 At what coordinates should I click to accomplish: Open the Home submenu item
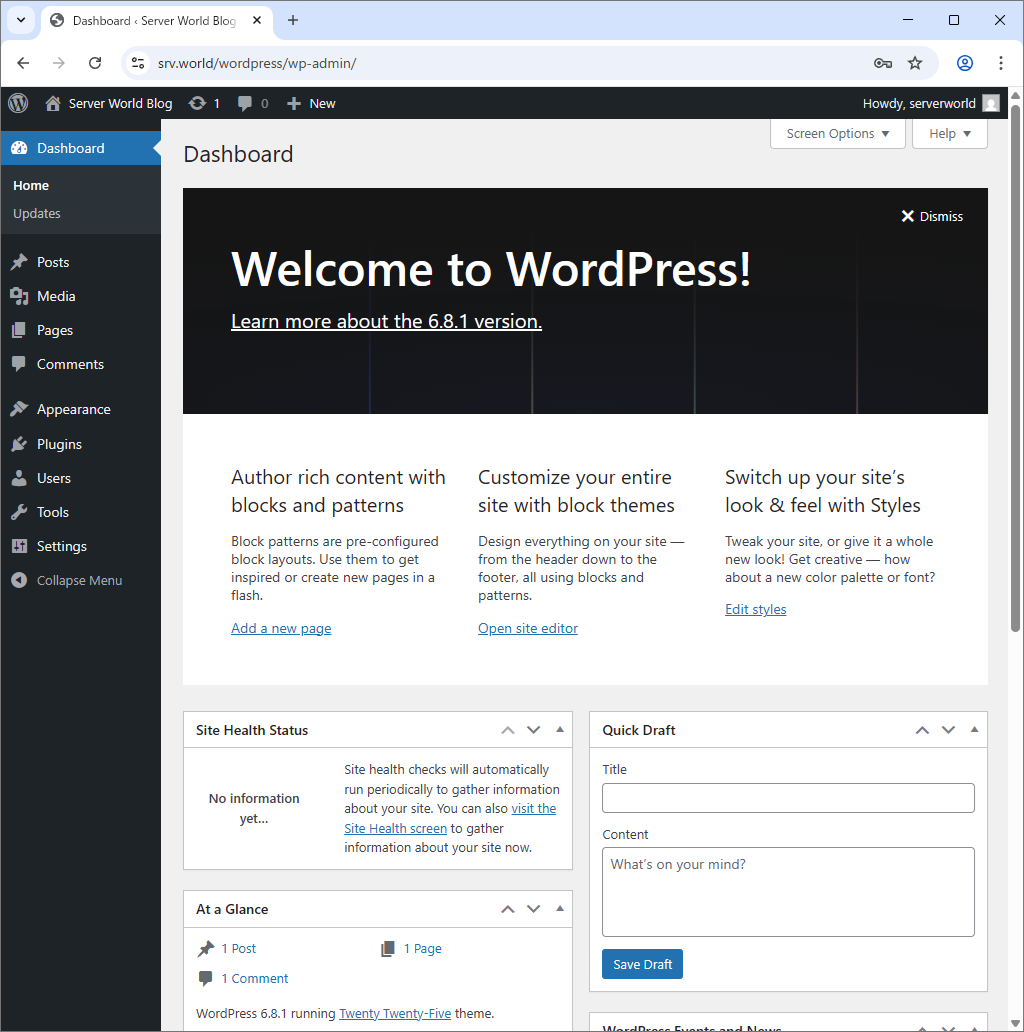[31, 186]
